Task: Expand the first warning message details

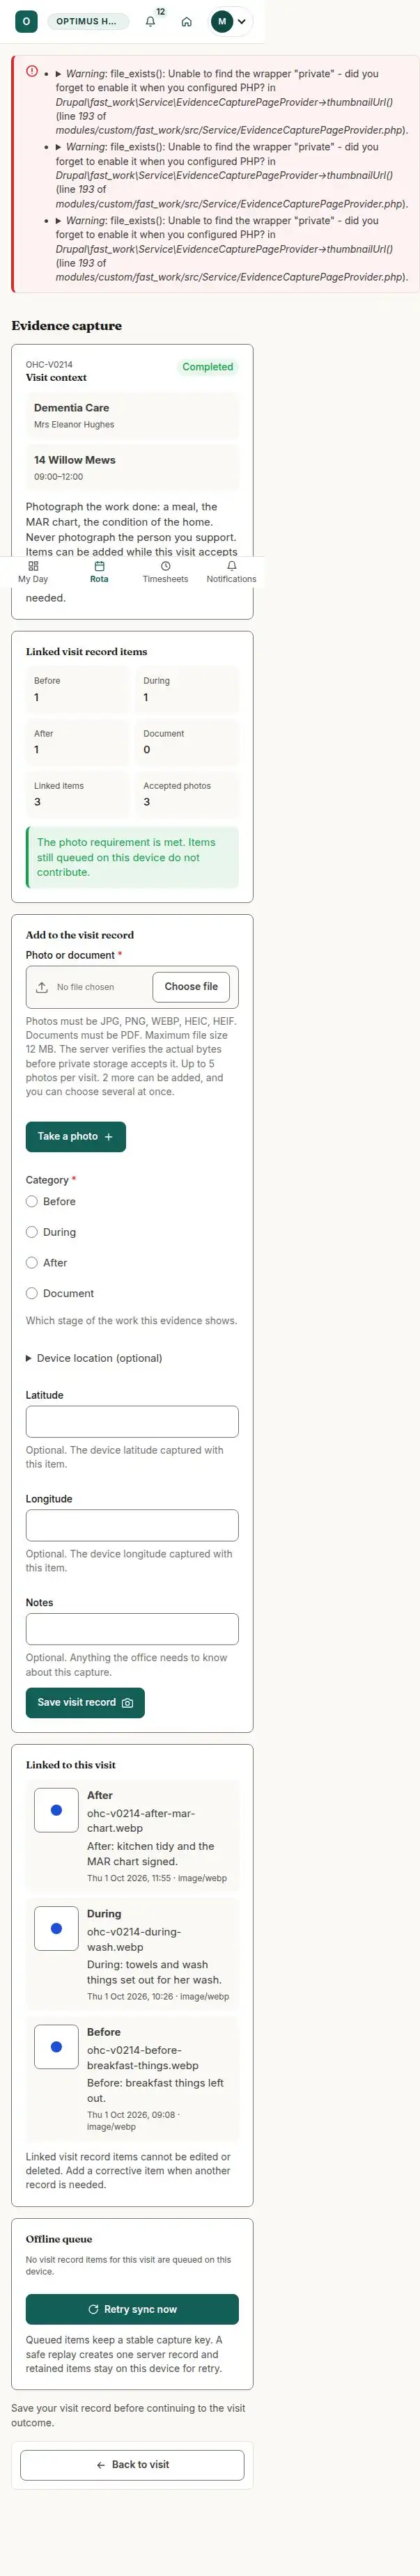Action: tap(58, 74)
